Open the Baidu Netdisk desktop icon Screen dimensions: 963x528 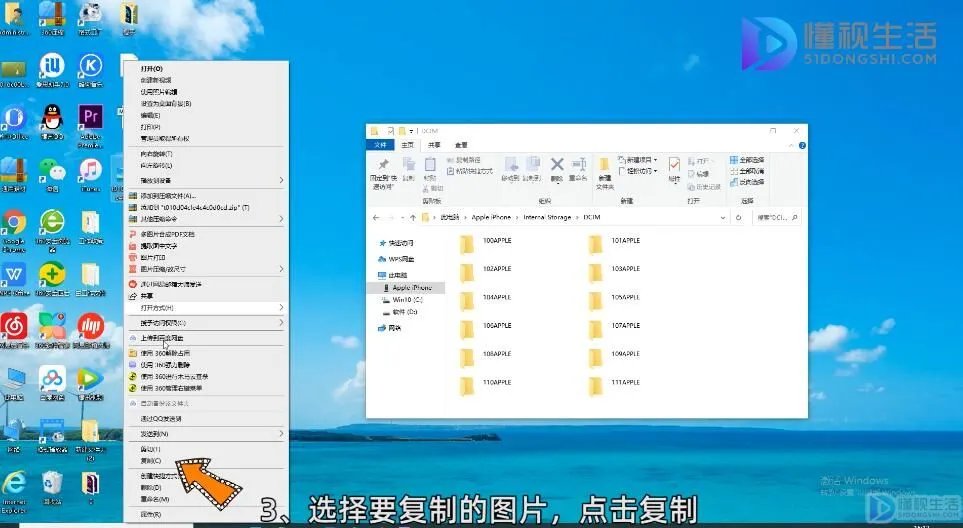[x=52, y=383]
